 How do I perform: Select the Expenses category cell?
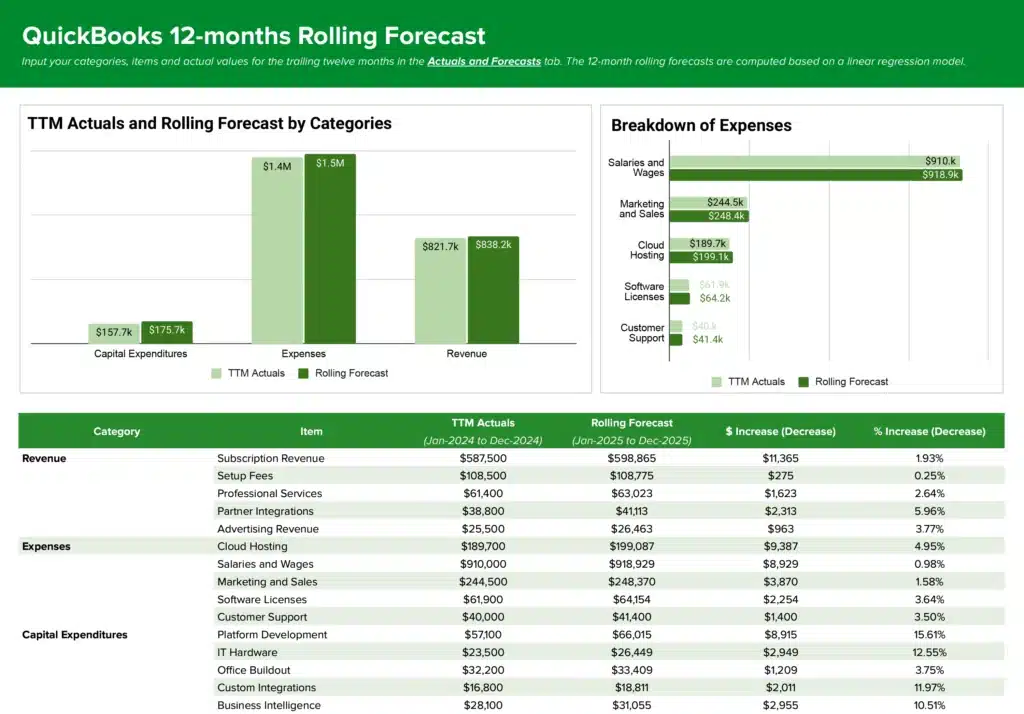coord(46,547)
